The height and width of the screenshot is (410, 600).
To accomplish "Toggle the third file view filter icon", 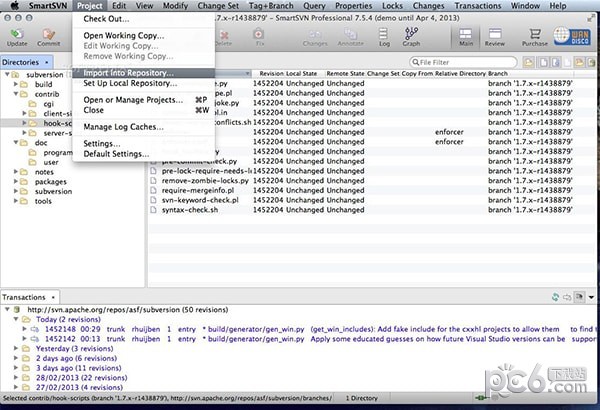I will coord(556,62).
